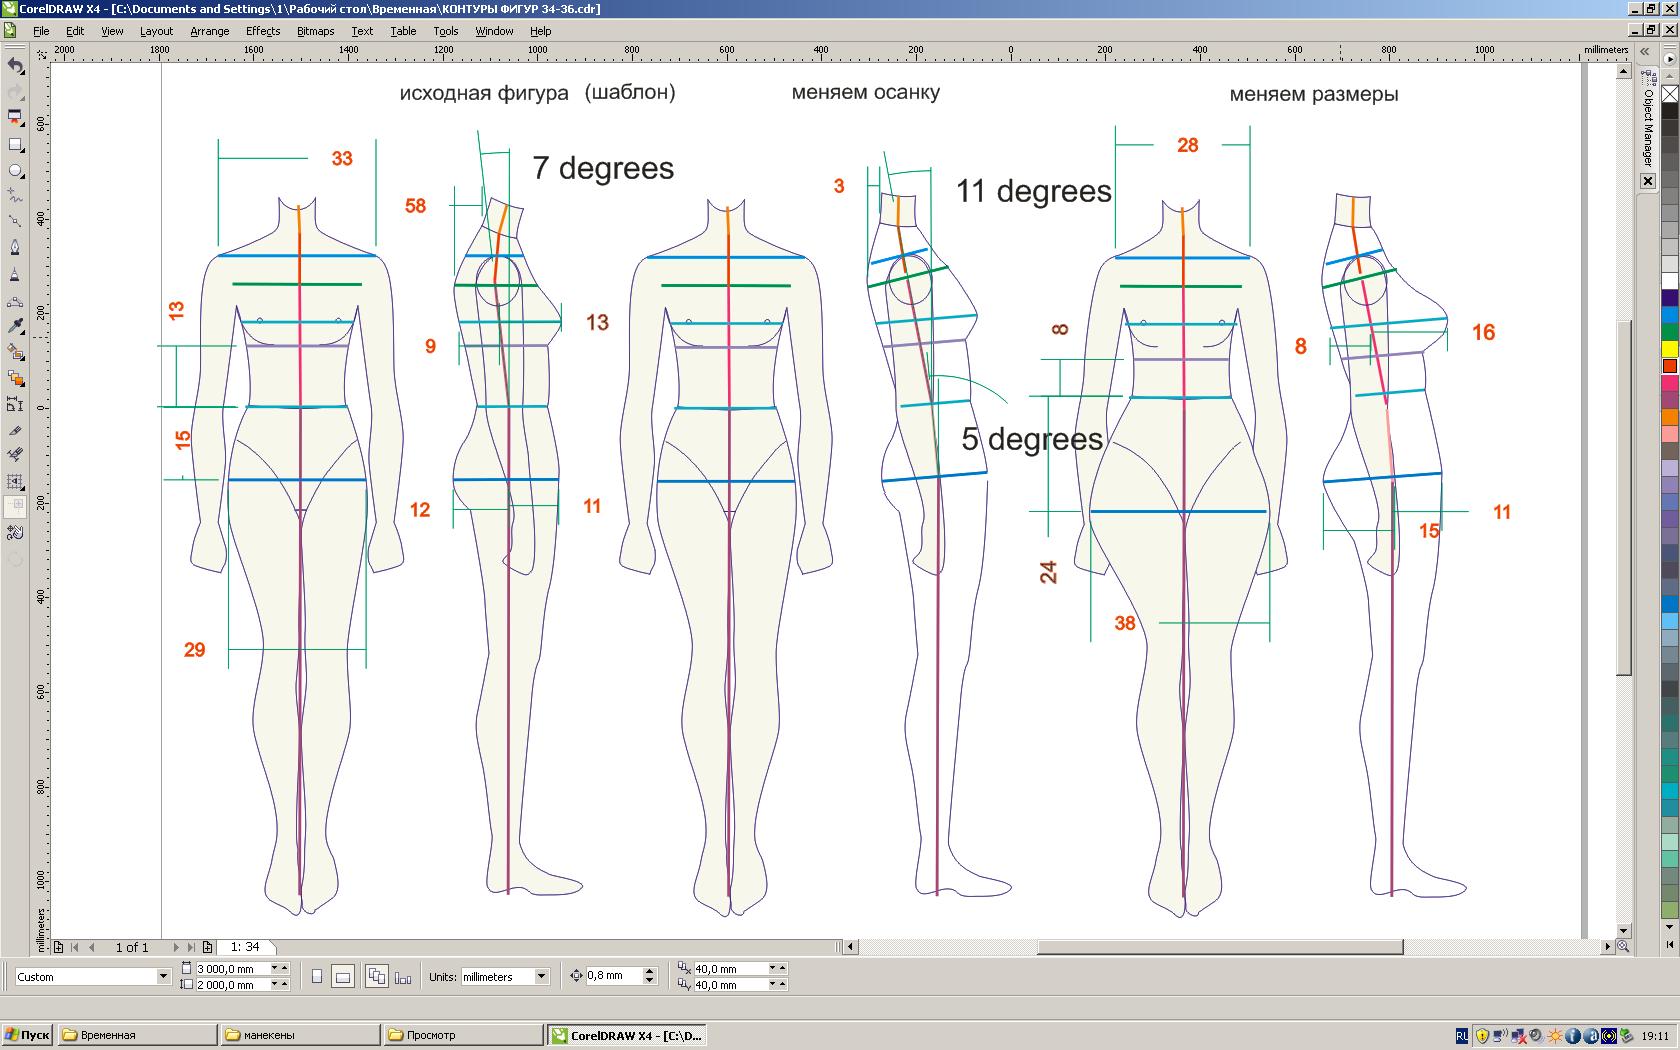Select the Freehand squiggle tool
This screenshot has width=1680, height=1050.
pyautogui.click(x=15, y=197)
